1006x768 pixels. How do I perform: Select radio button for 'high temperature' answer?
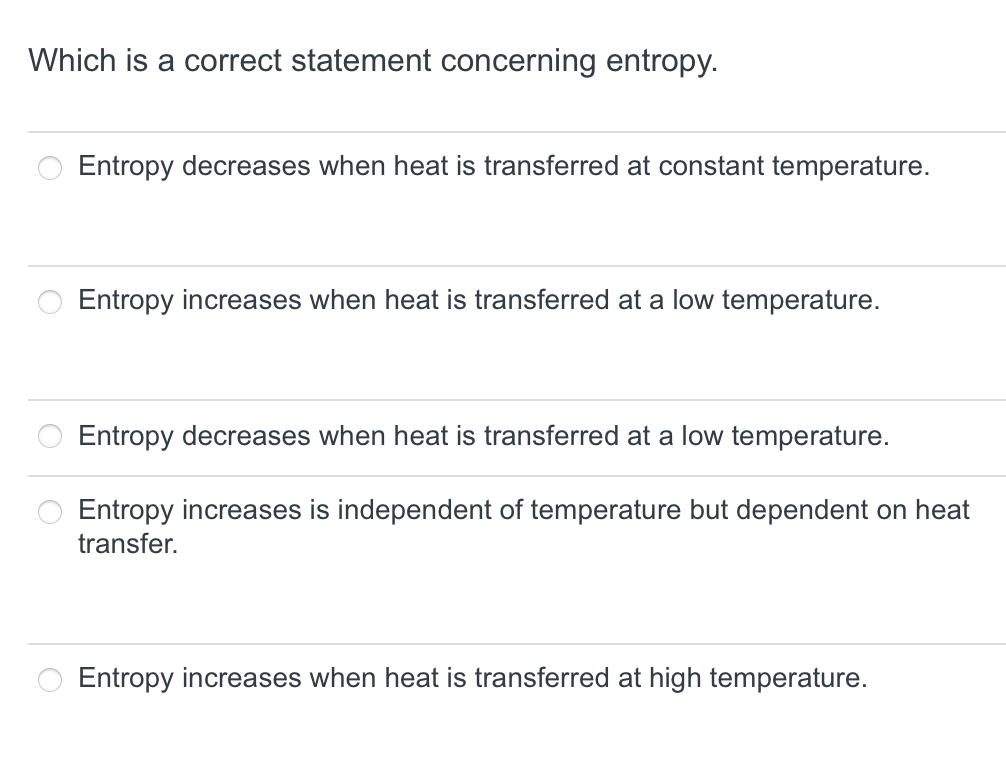50,680
